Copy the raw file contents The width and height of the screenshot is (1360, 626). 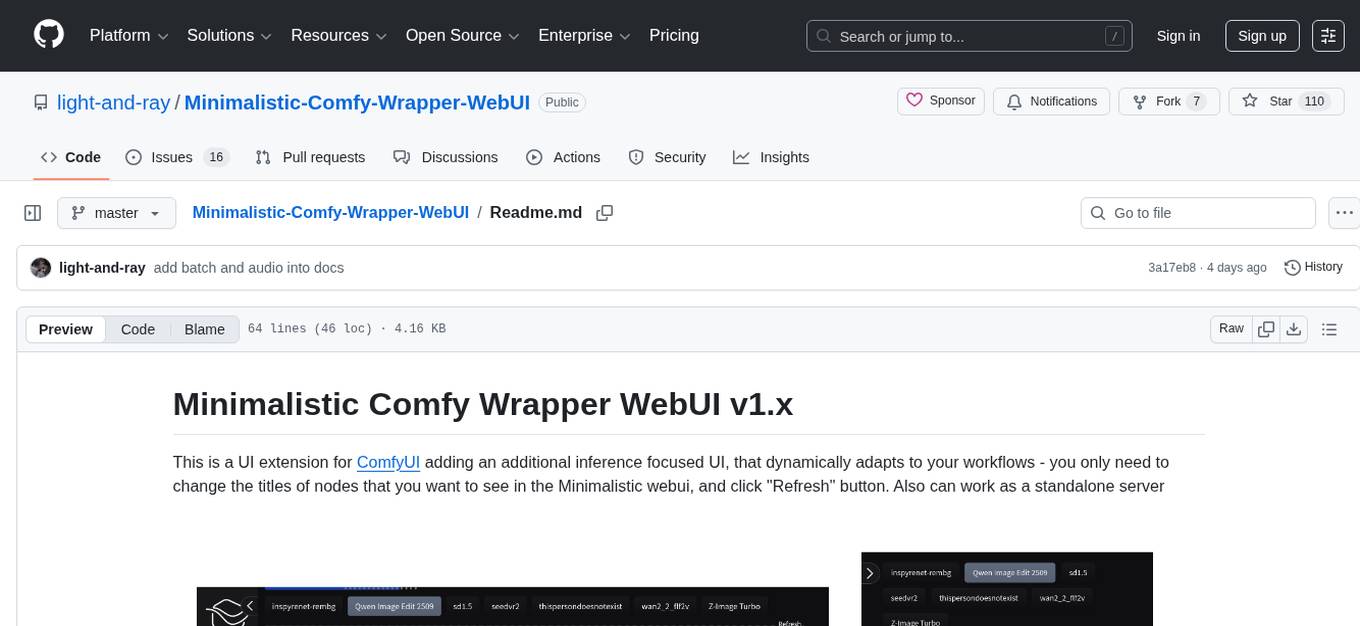(1265, 328)
